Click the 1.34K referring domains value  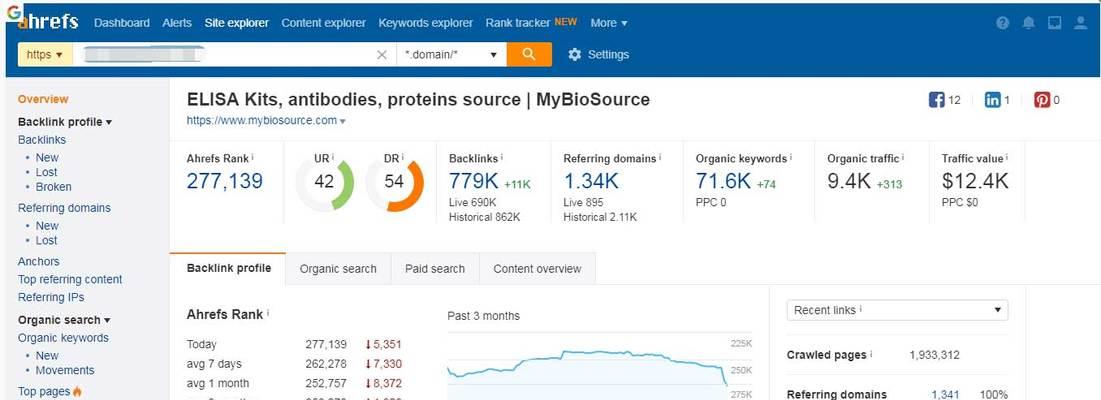tap(591, 182)
